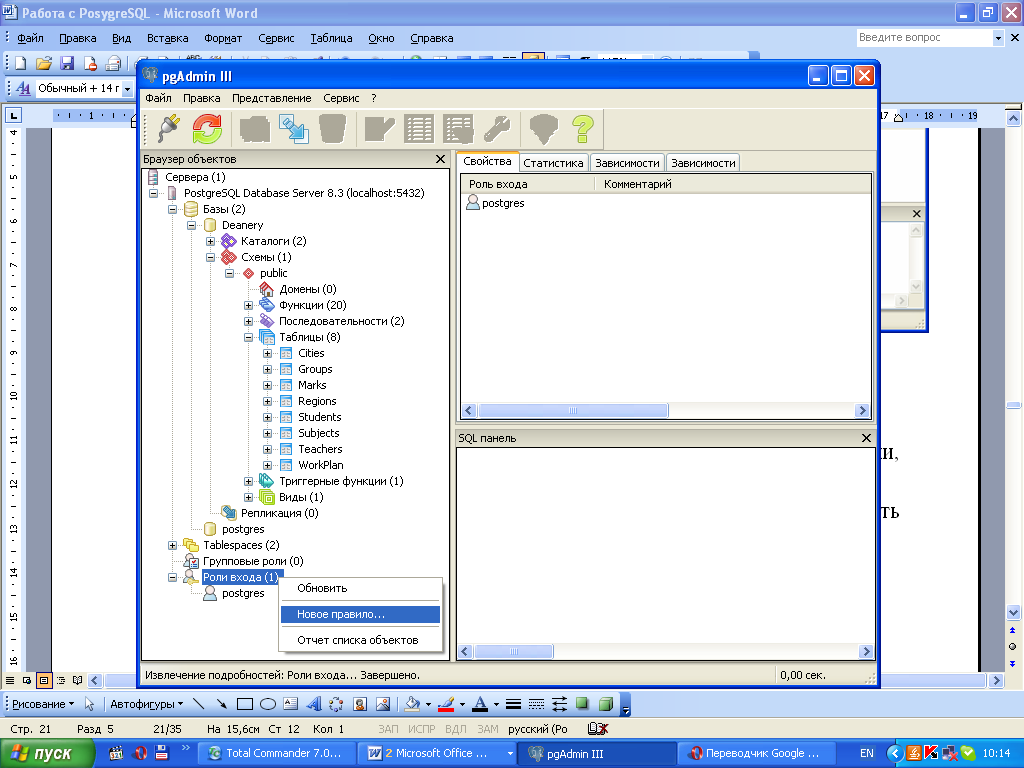Select the Deanery database icon

pyautogui.click(x=210, y=225)
